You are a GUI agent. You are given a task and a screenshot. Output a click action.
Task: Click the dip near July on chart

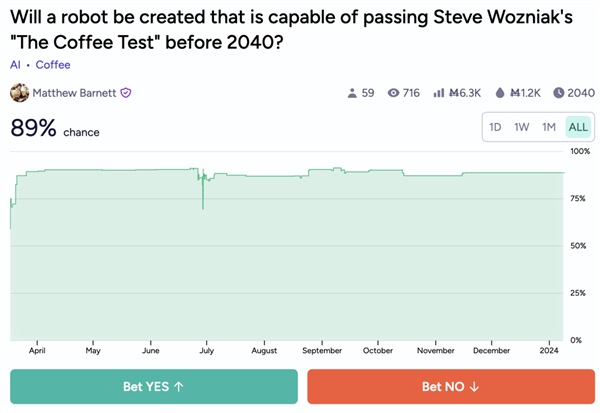click(203, 205)
